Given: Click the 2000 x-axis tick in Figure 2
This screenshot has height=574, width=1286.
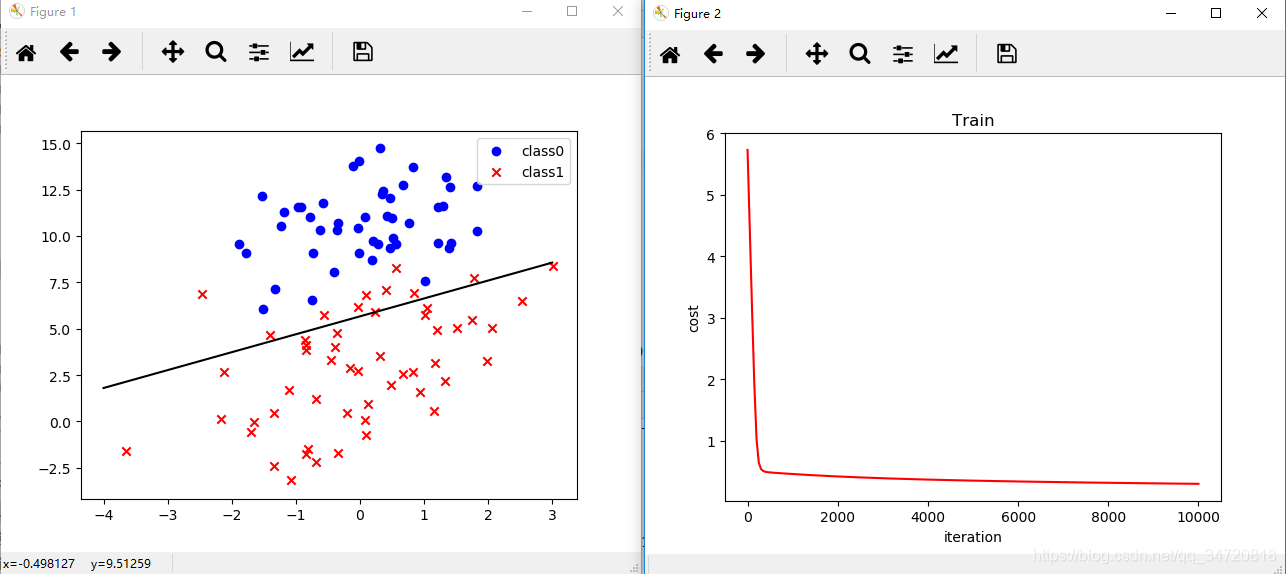Looking at the screenshot, I should coord(837,517).
